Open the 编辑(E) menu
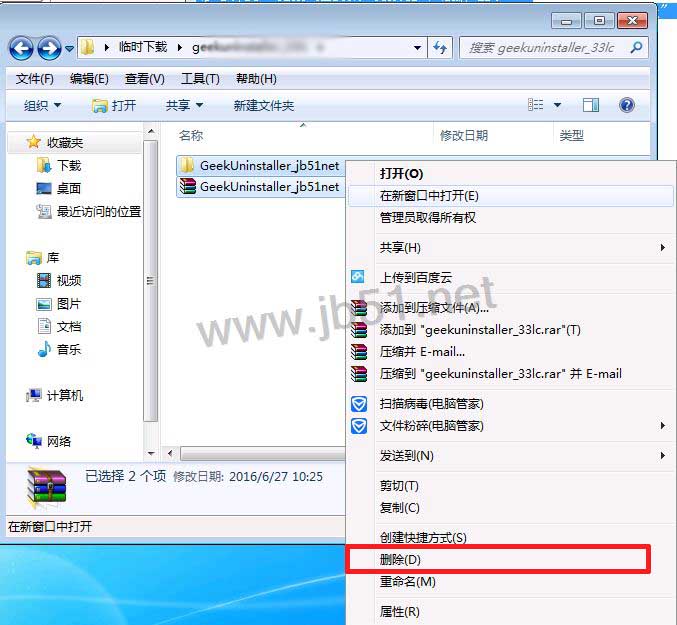Viewport: 677px width, 625px height. [x=89, y=79]
